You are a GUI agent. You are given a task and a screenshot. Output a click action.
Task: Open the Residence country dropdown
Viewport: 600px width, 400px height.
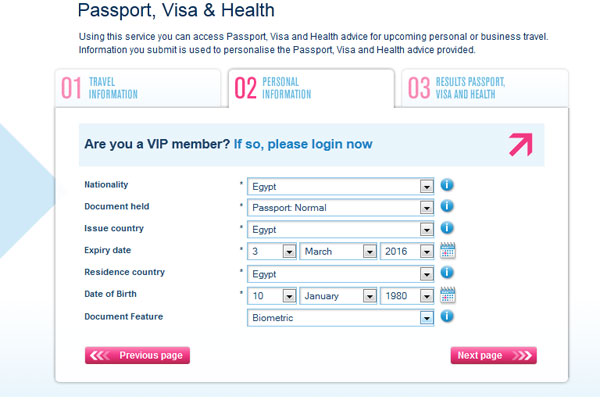tap(427, 274)
